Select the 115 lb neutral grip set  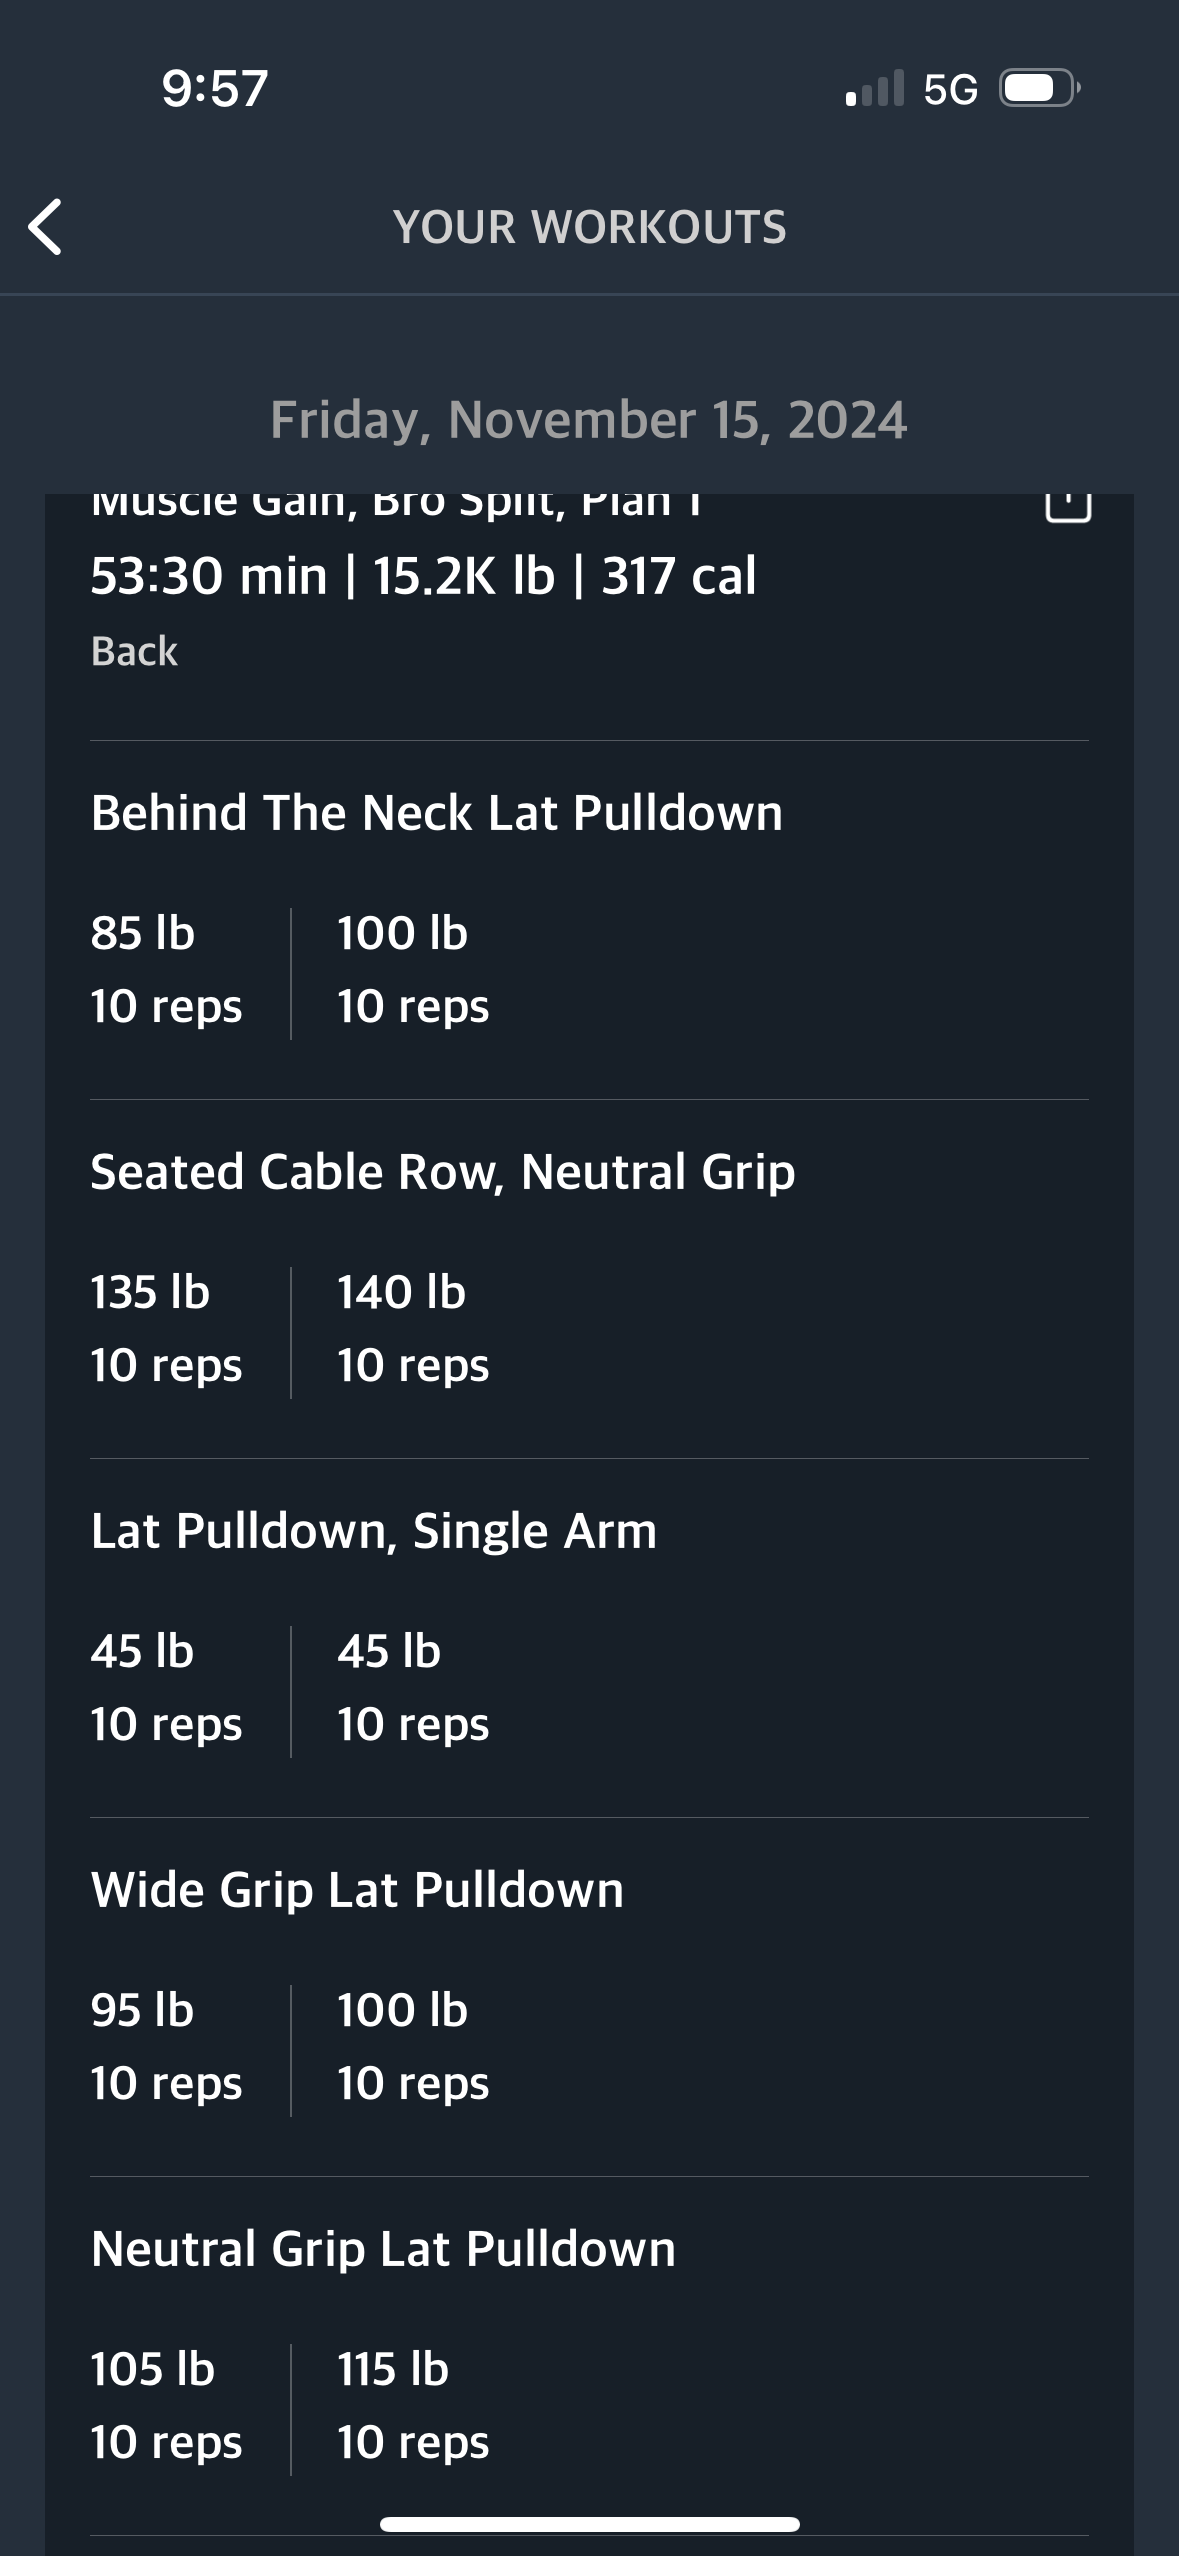(x=413, y=2405)
